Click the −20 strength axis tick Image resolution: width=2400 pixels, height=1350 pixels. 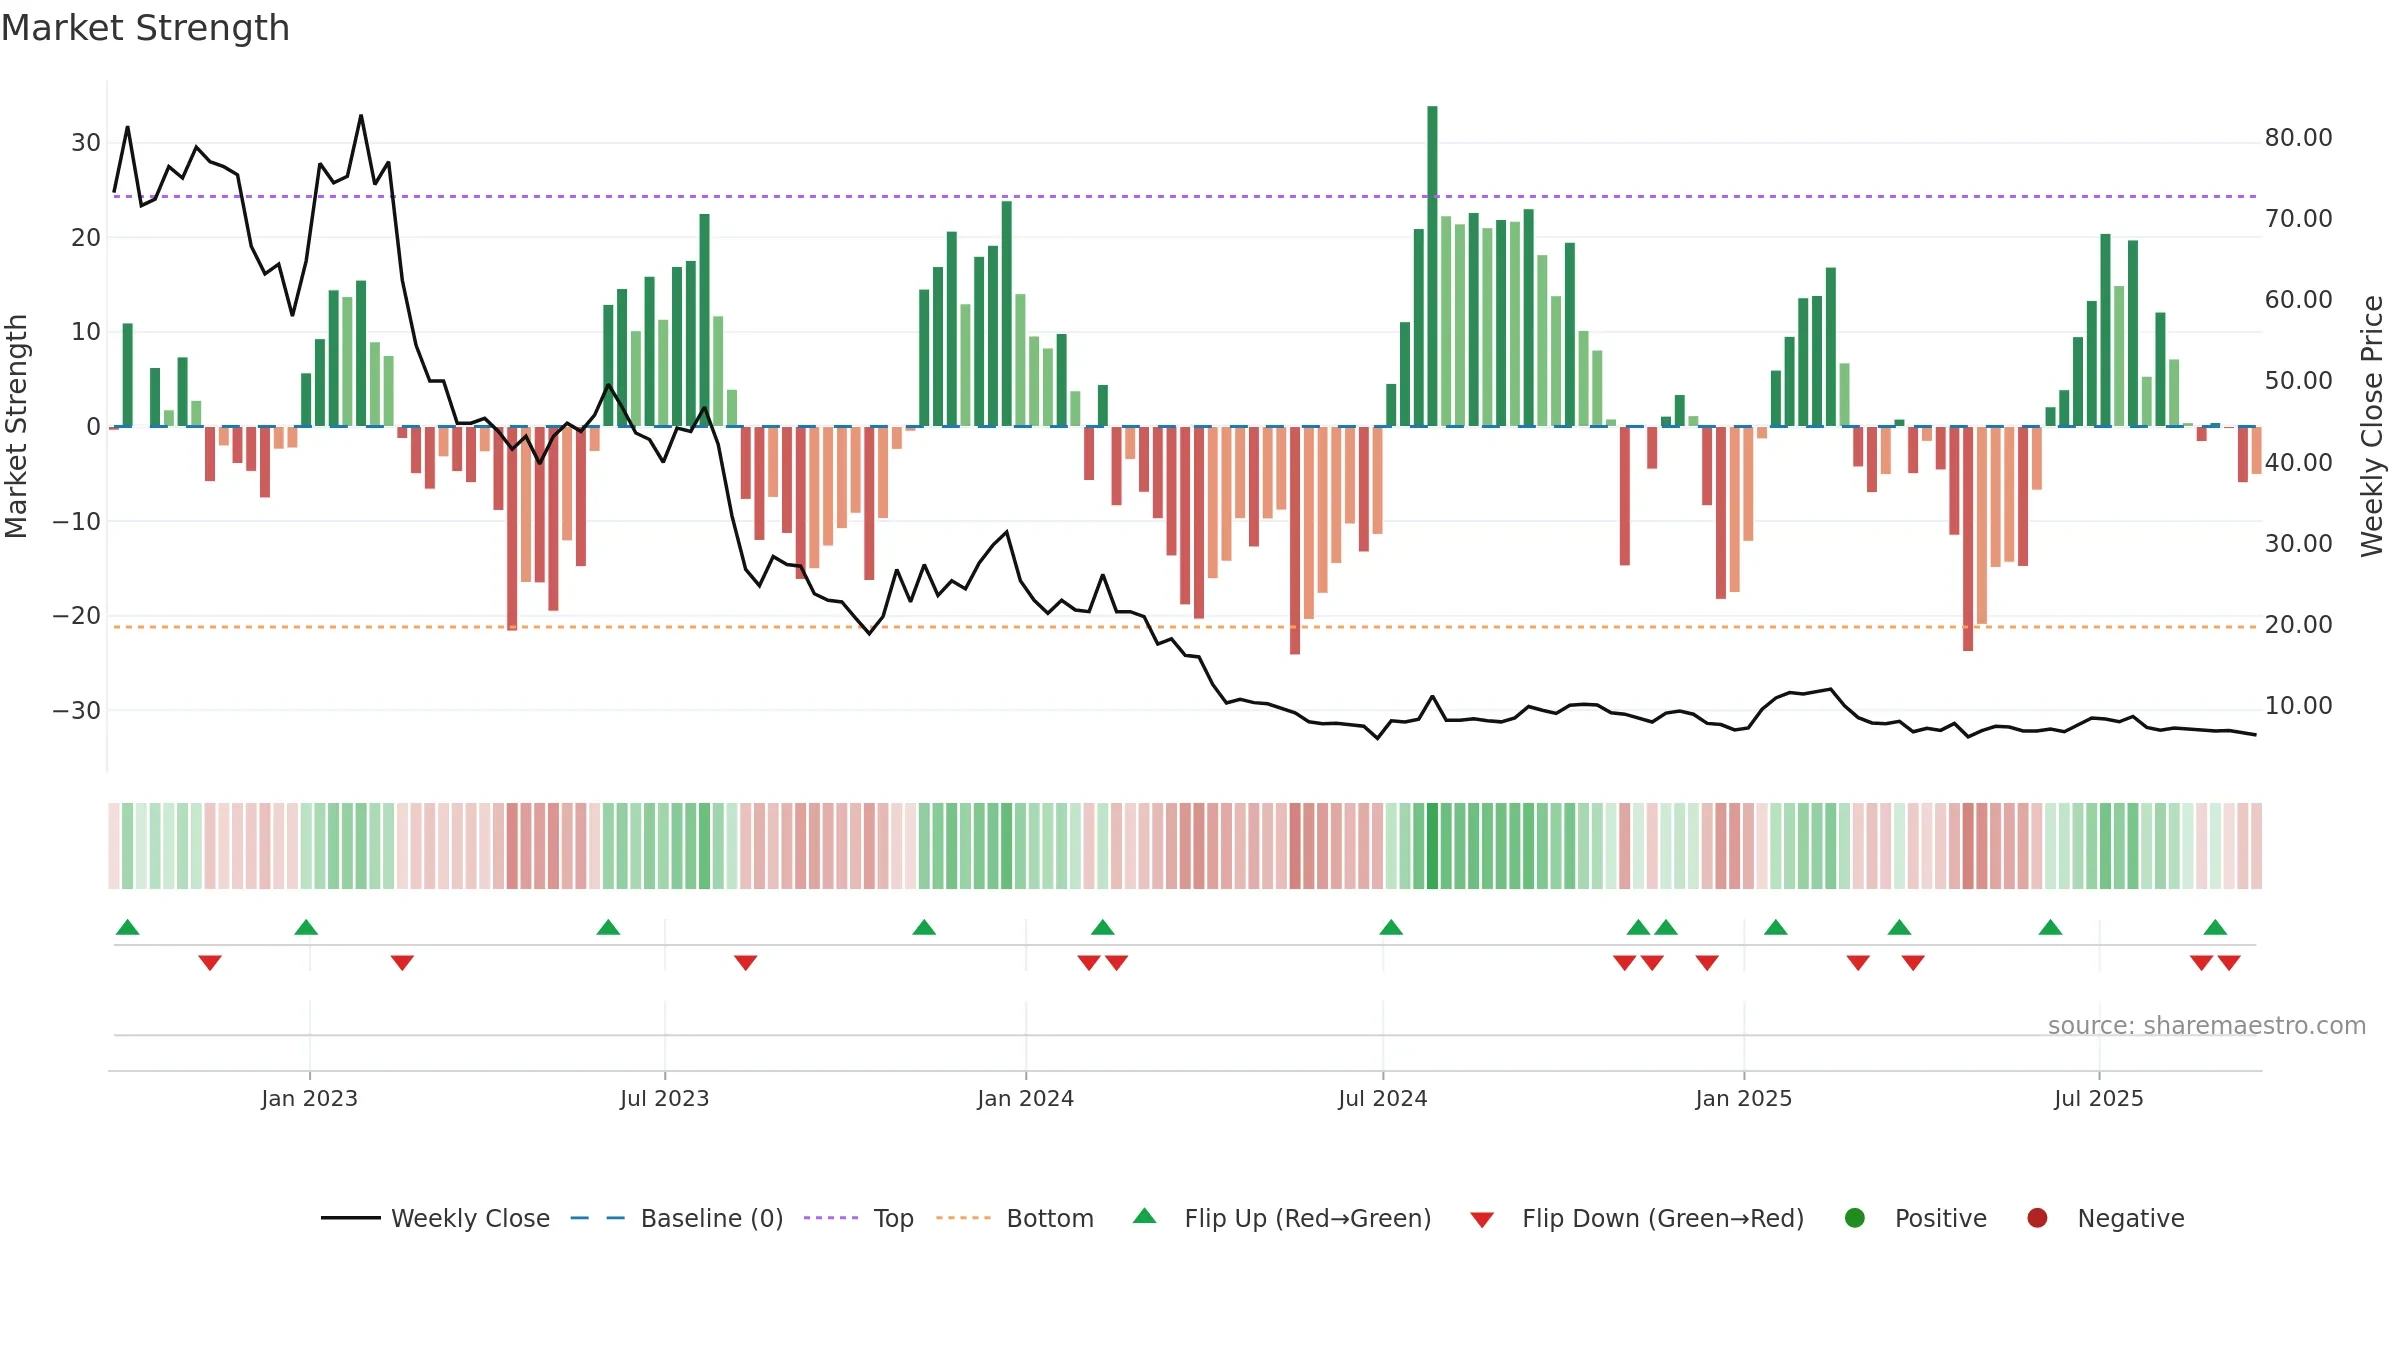[x=77, y=616]
